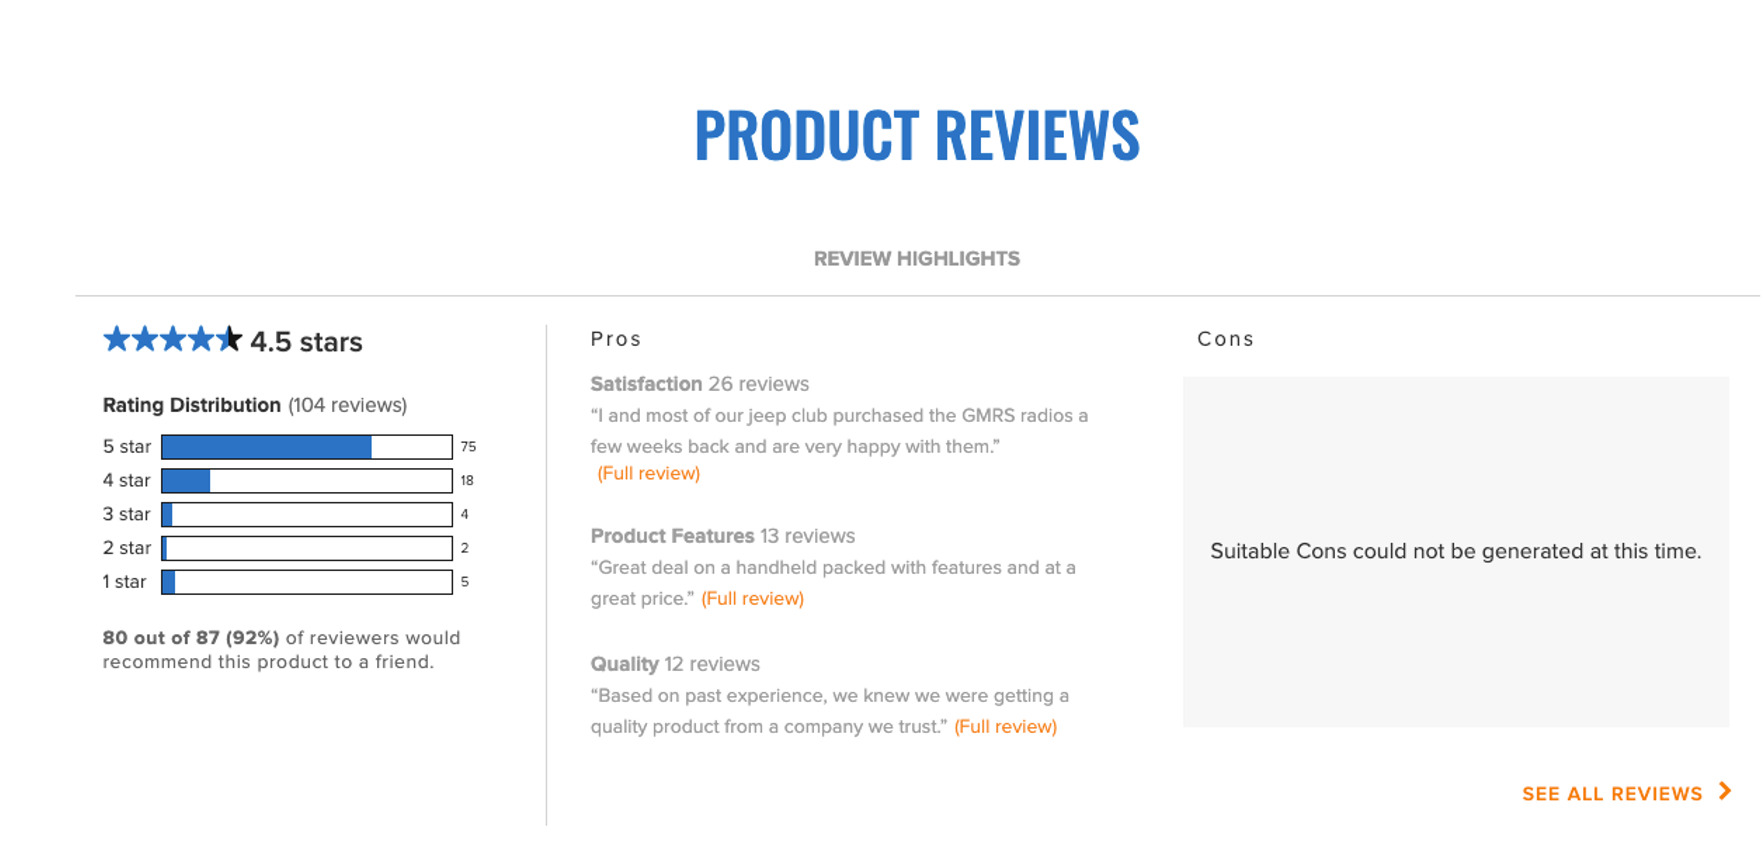Screen dimensions: 1764x852
Task: Click the Quality pros heading
Action: click(624, 664)
